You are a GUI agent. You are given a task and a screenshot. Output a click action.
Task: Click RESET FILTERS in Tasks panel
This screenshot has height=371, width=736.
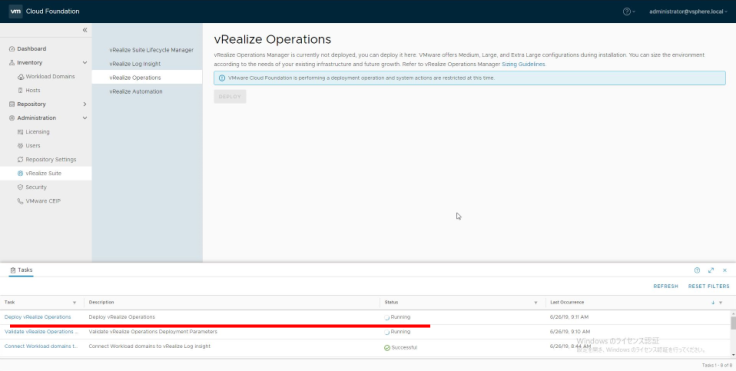pos(709,286)
